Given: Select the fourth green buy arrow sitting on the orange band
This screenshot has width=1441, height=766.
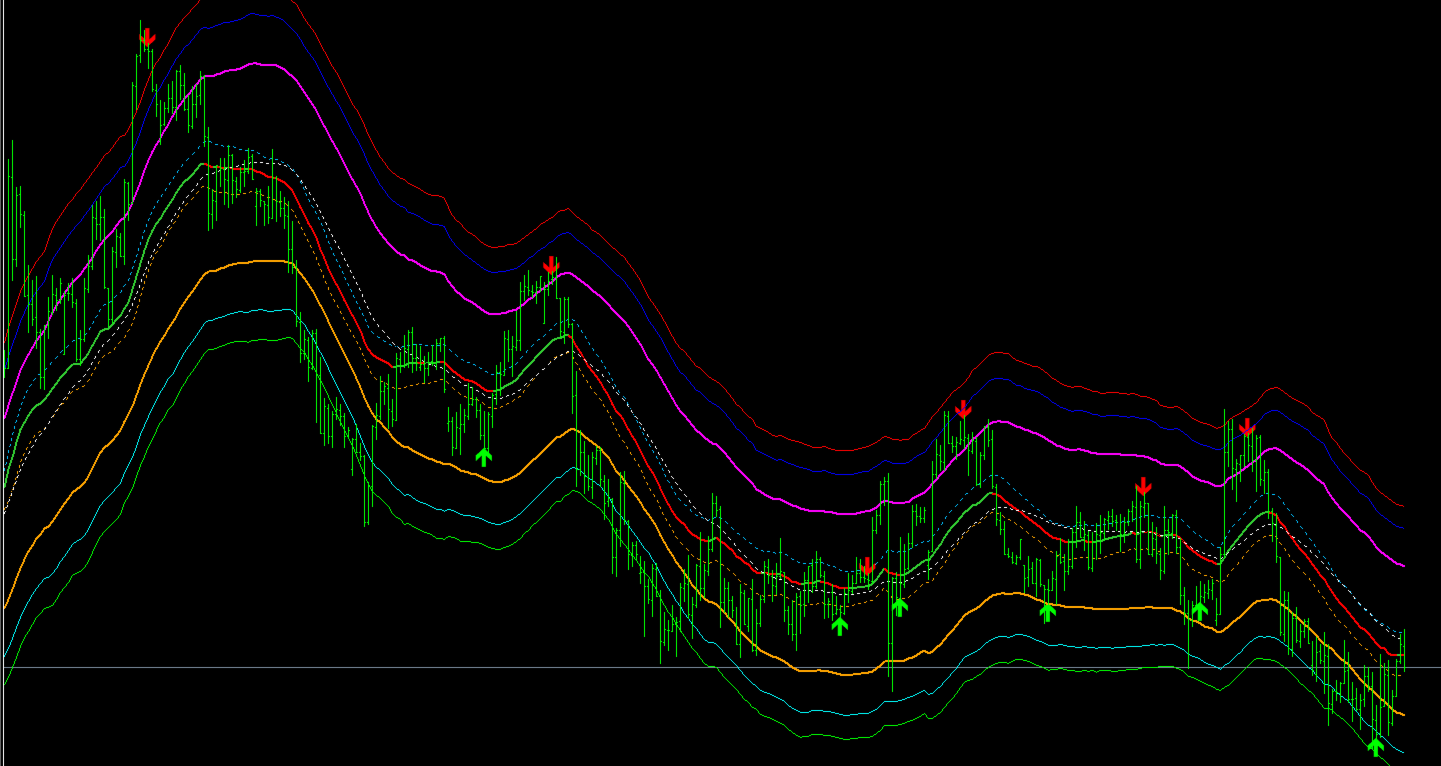Looking at the screenshot, I should (1047, 612).
